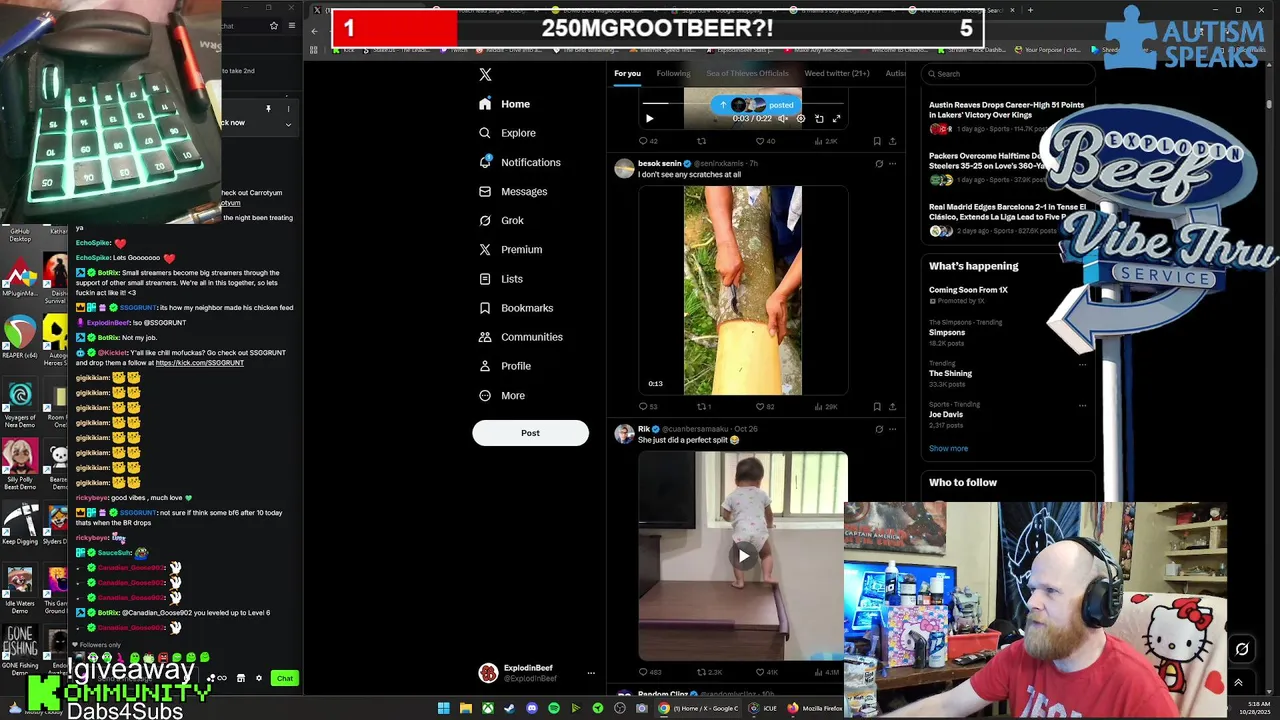Play the top video in feed
1280x720 pixels.
coord(649,119)
